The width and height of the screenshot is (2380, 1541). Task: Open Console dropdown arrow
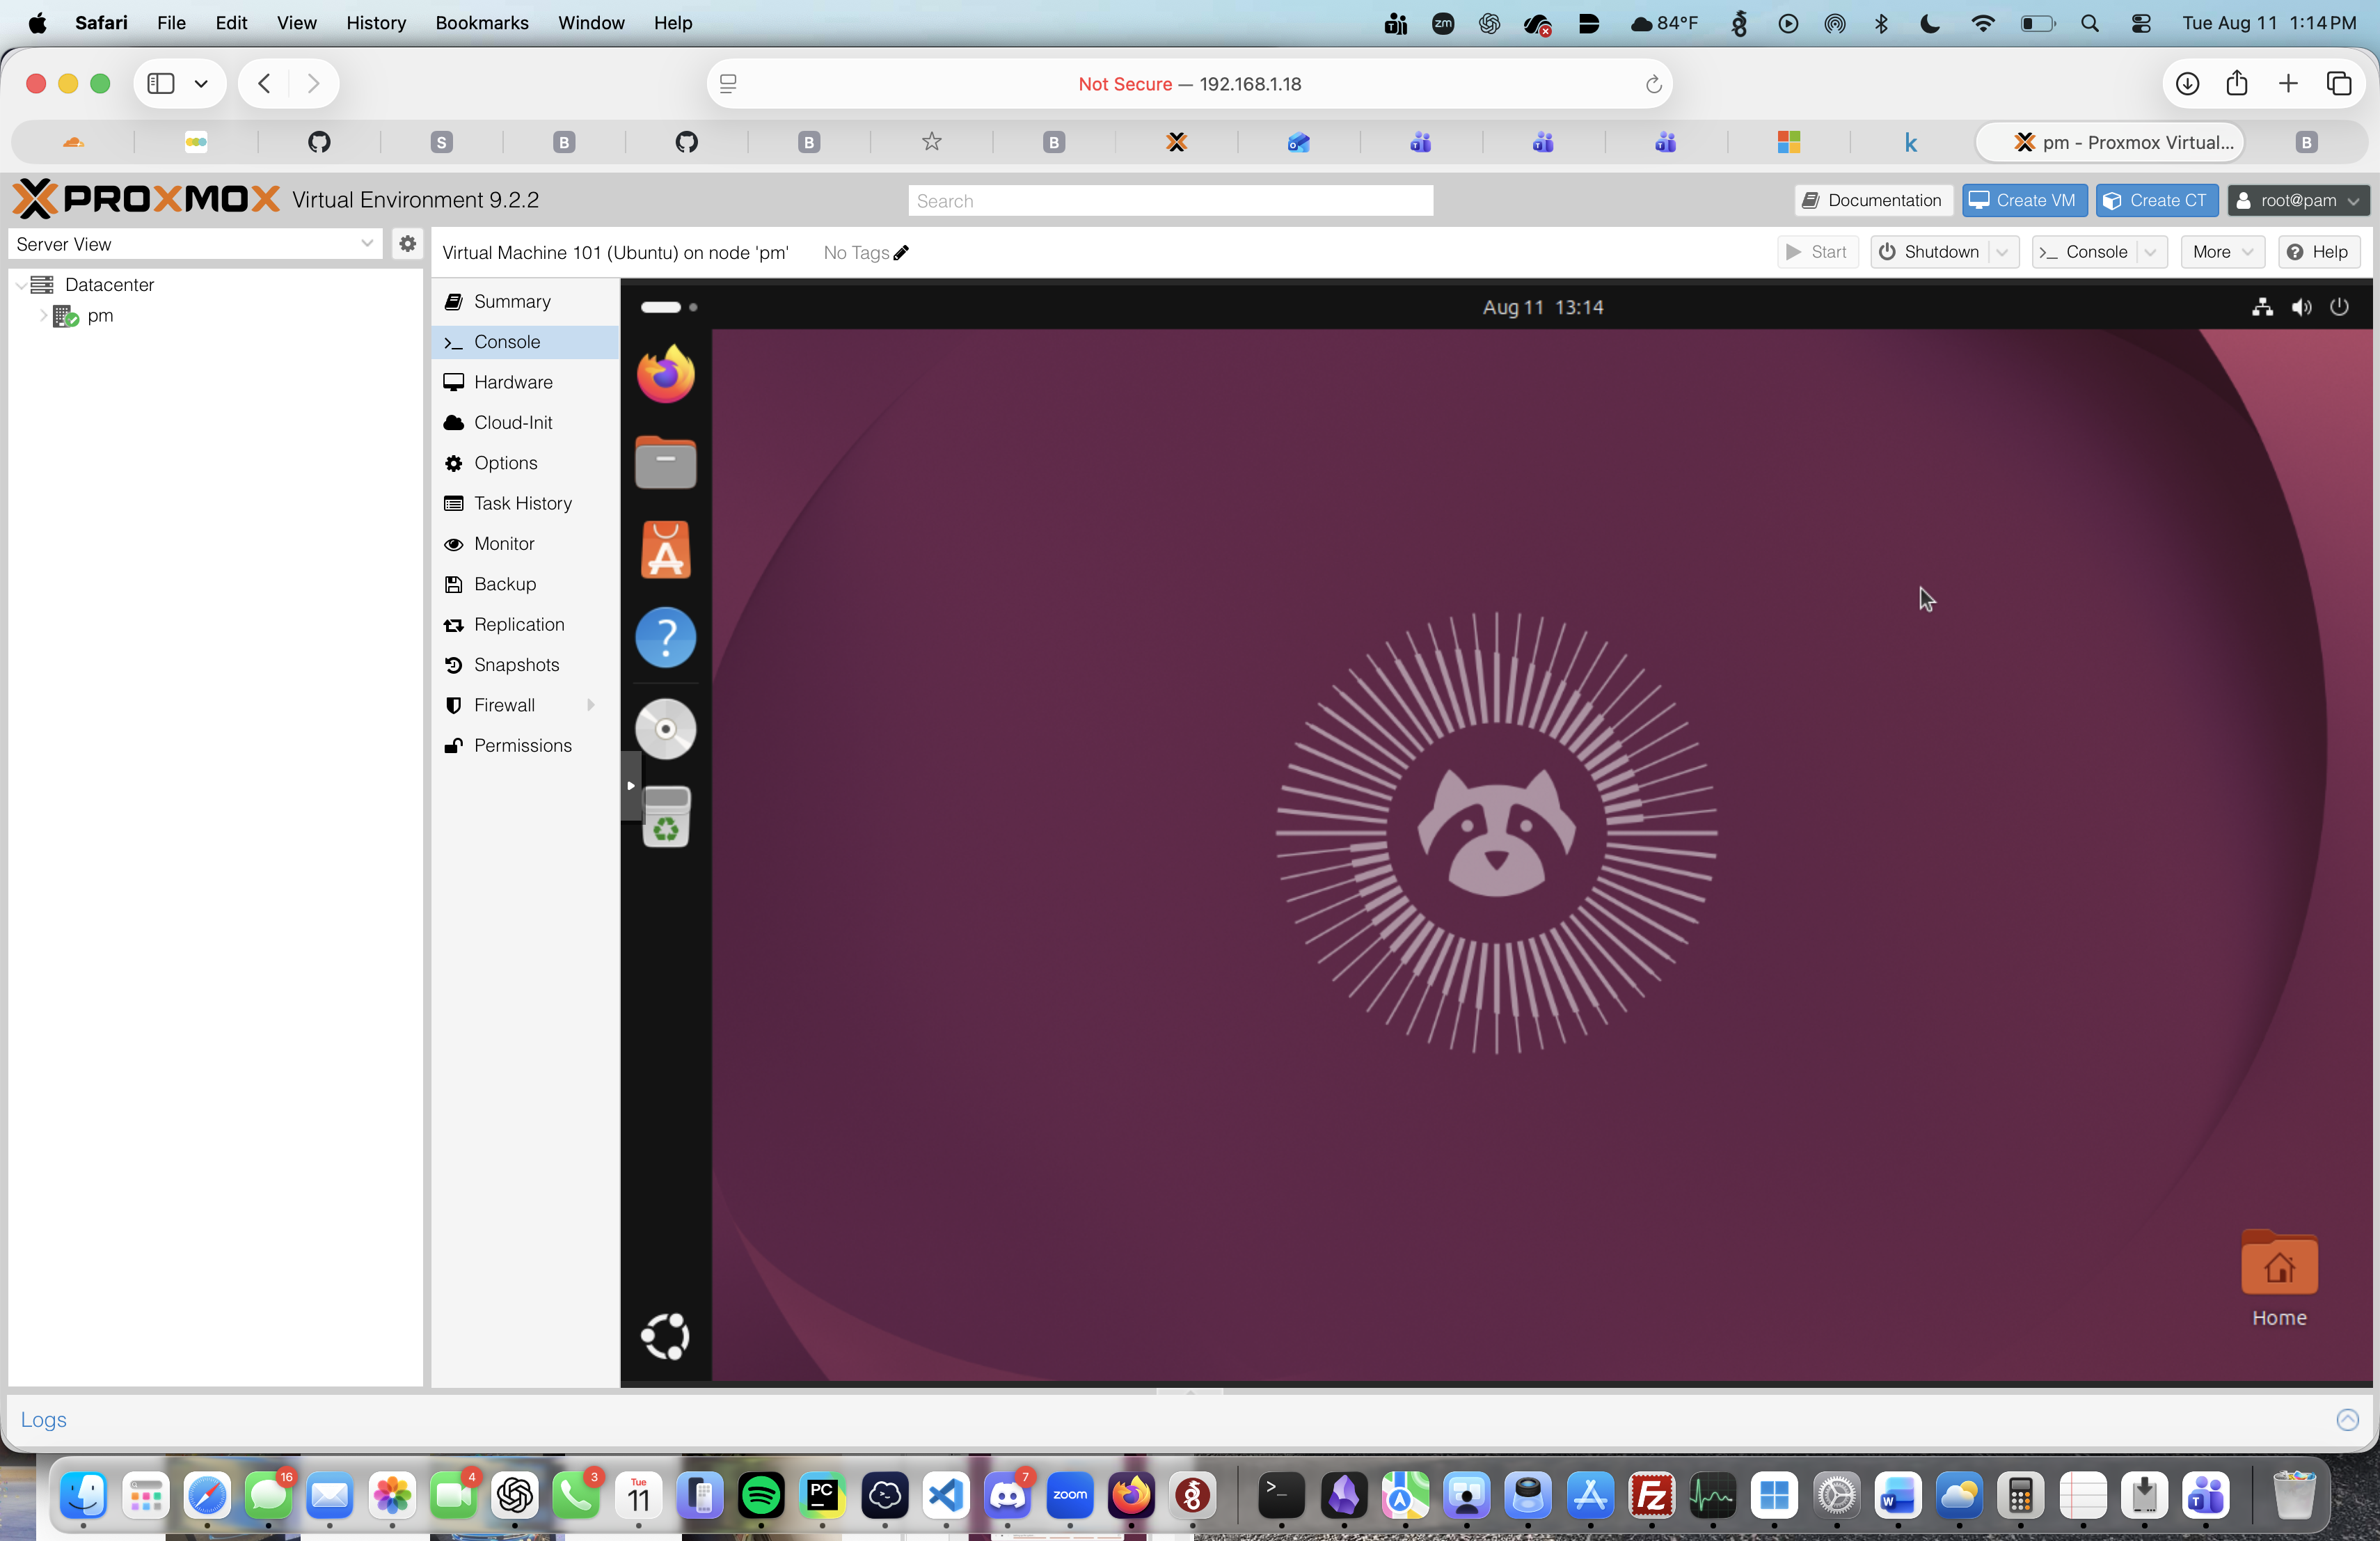[x=2150, y=252]
